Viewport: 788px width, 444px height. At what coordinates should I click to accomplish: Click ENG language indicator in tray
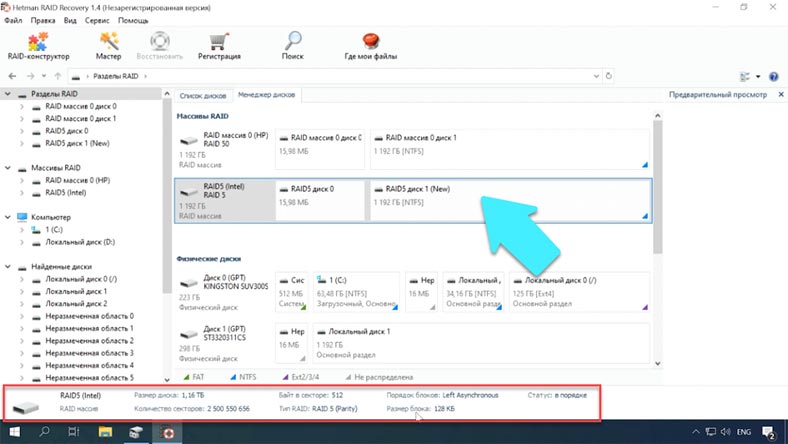[744, 432]
